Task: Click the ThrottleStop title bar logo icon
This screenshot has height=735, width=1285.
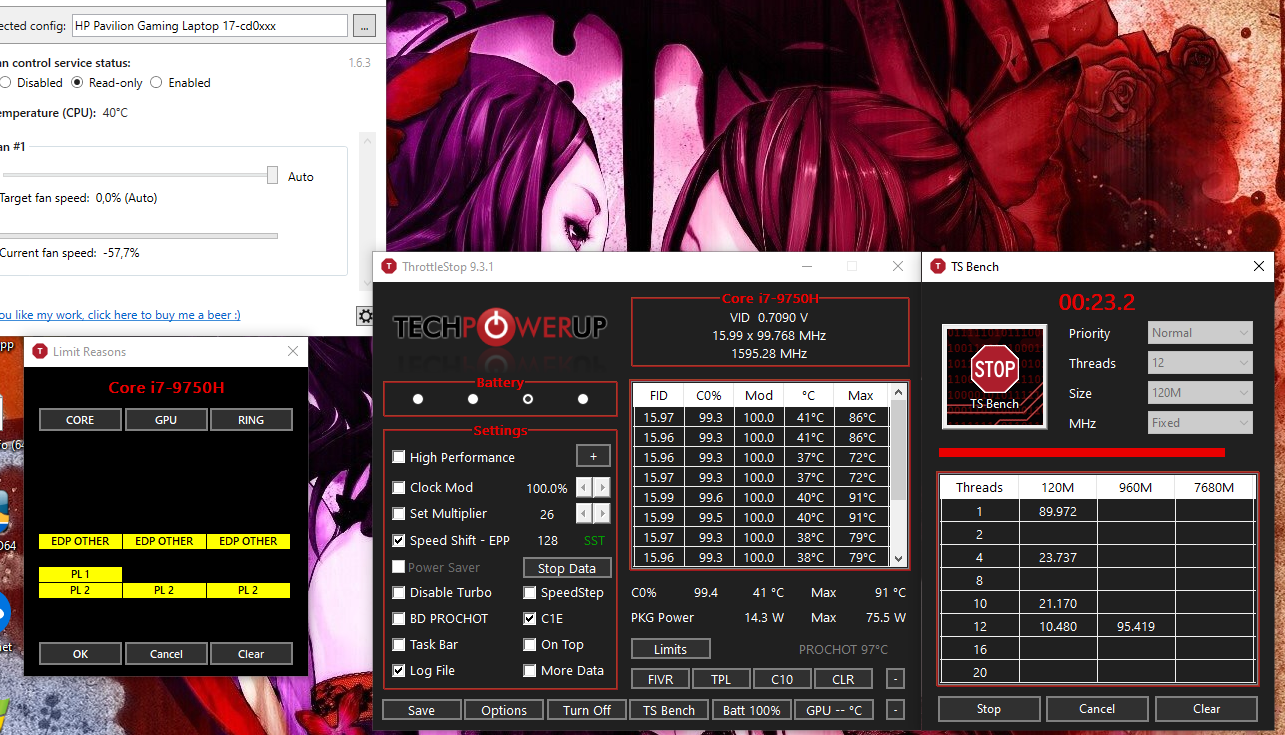Action: pyautogui.click(x=388, y=266)
